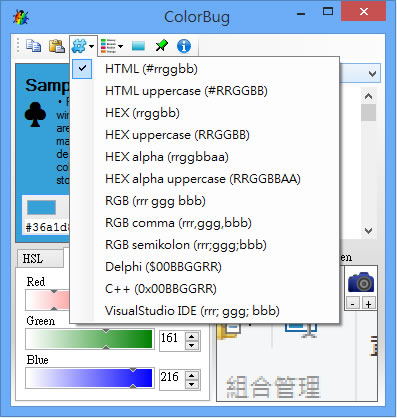The height and width of the screenshot is (418, 397).
Task: Click the Red gradient slider
Action: coord(47,300)
